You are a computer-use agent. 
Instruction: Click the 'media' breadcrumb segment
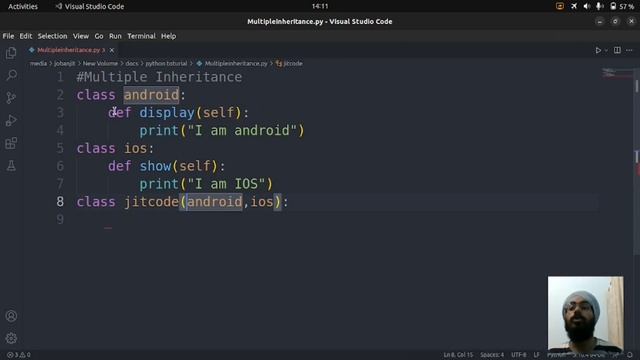point(38,63)
